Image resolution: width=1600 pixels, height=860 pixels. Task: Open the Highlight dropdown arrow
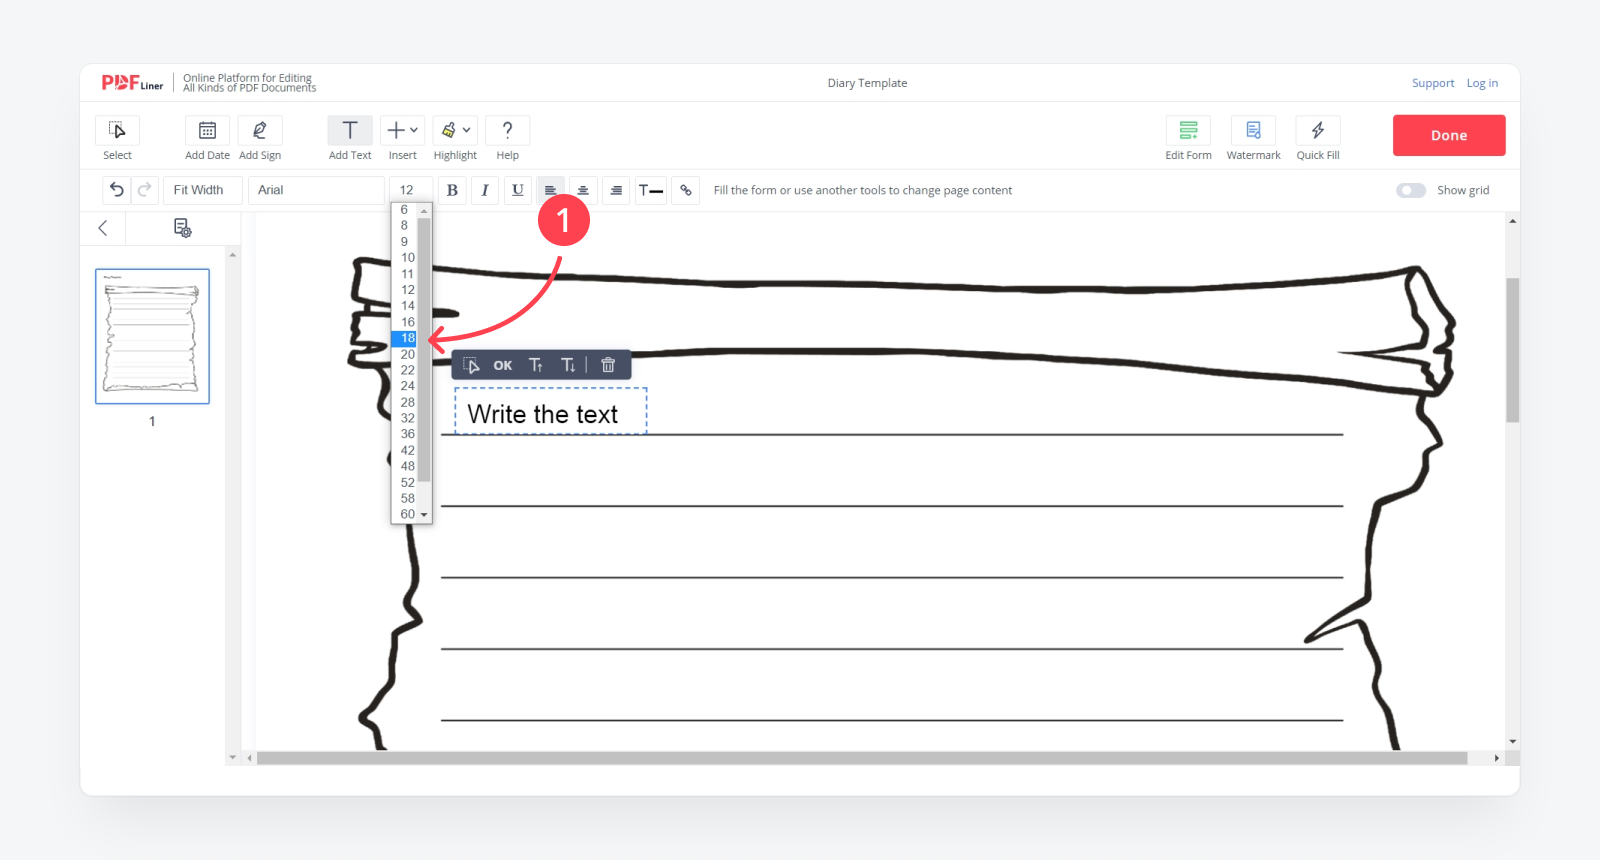click(466, 131)
